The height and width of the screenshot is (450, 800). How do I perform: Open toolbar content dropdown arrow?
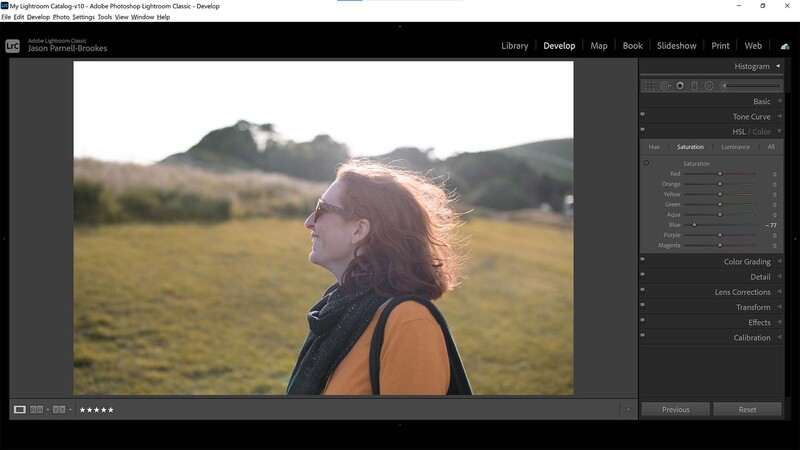[628, 410]
